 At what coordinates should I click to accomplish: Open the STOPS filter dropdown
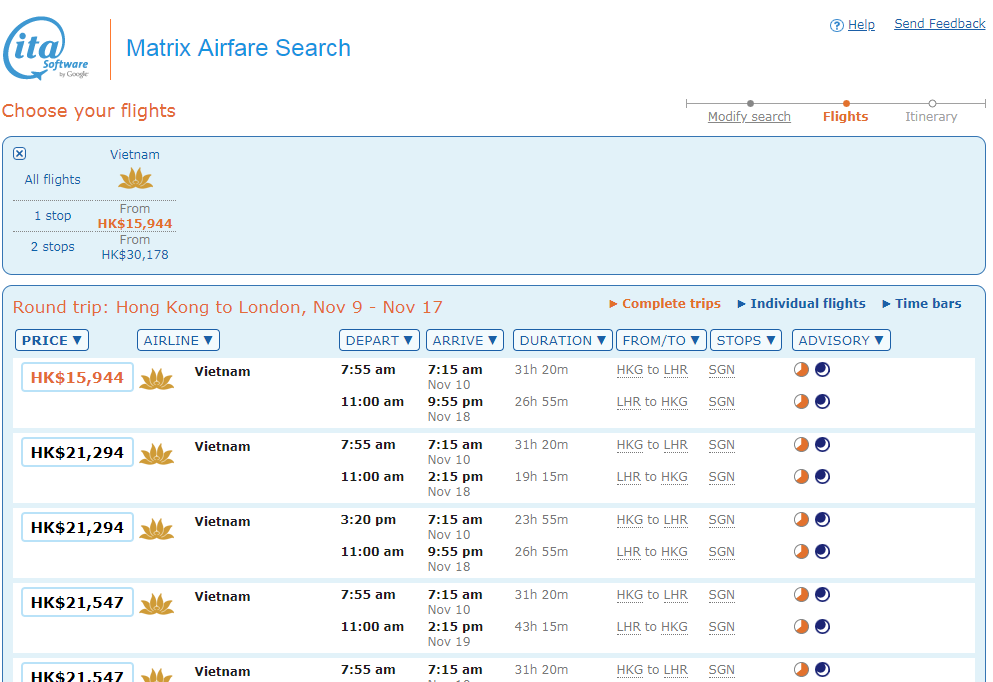tap(746, 340)
